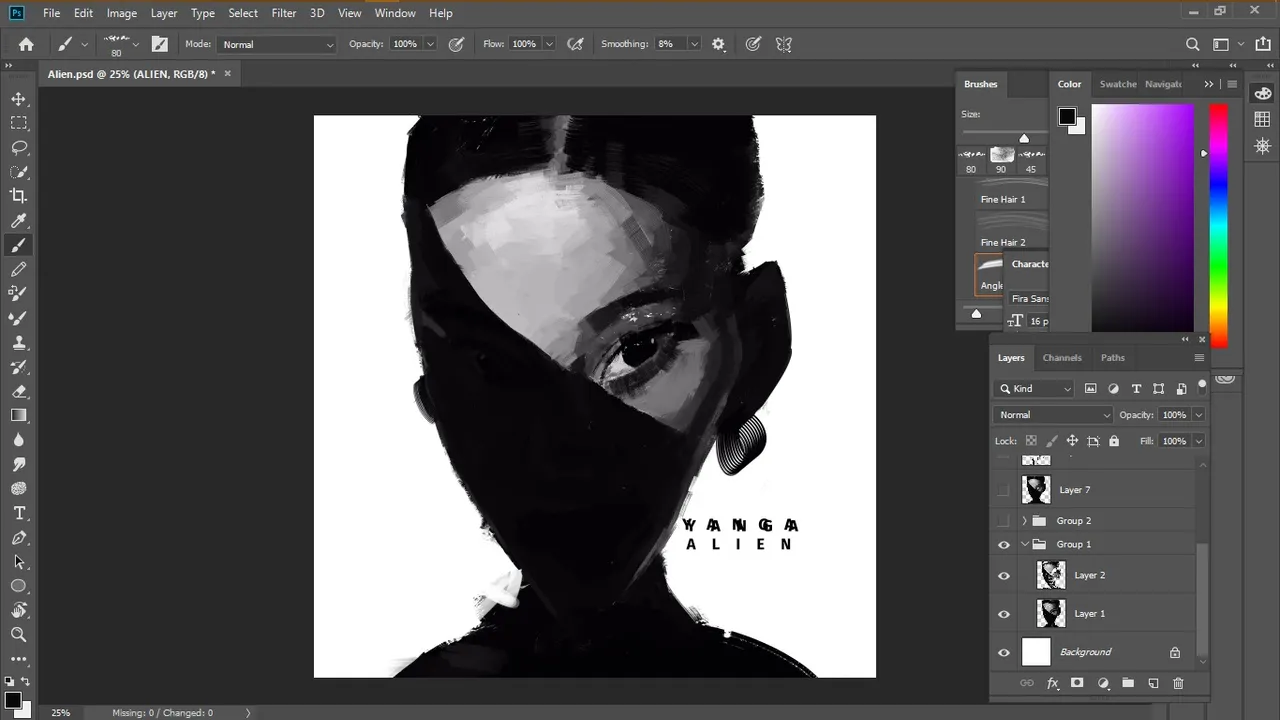Select the Crop tool
This screenshot has width=1280, height=720.
19,196
